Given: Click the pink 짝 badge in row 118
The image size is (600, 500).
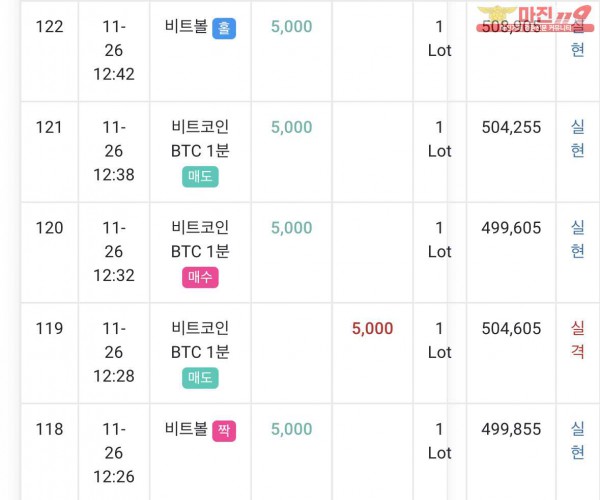Looking at the screenshot, I should point(224,431).
